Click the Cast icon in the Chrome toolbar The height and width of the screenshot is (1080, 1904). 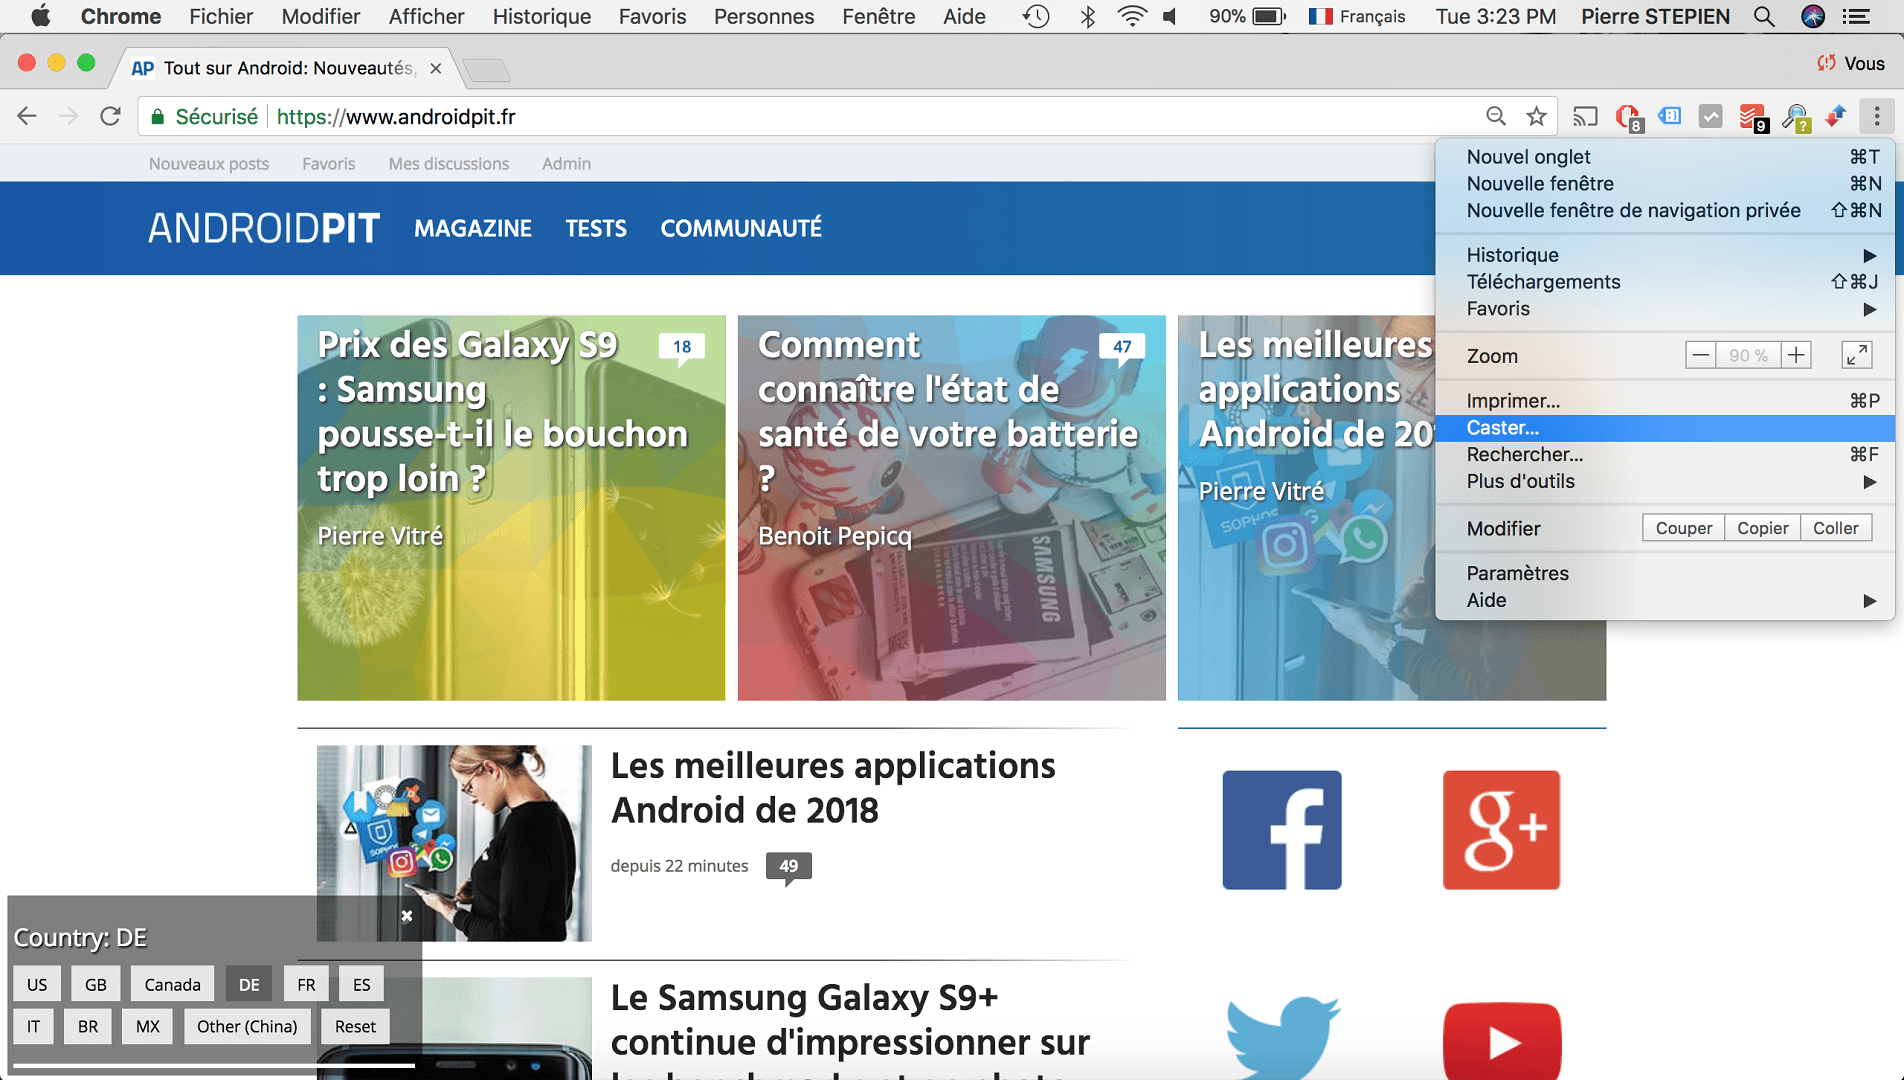click(x=1583, y=116)
